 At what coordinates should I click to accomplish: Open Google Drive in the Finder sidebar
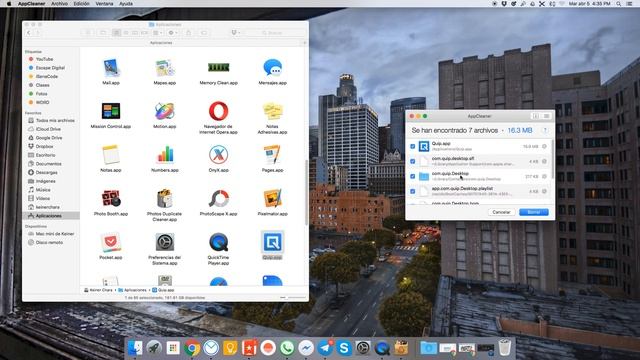click(x=48, y=138)
